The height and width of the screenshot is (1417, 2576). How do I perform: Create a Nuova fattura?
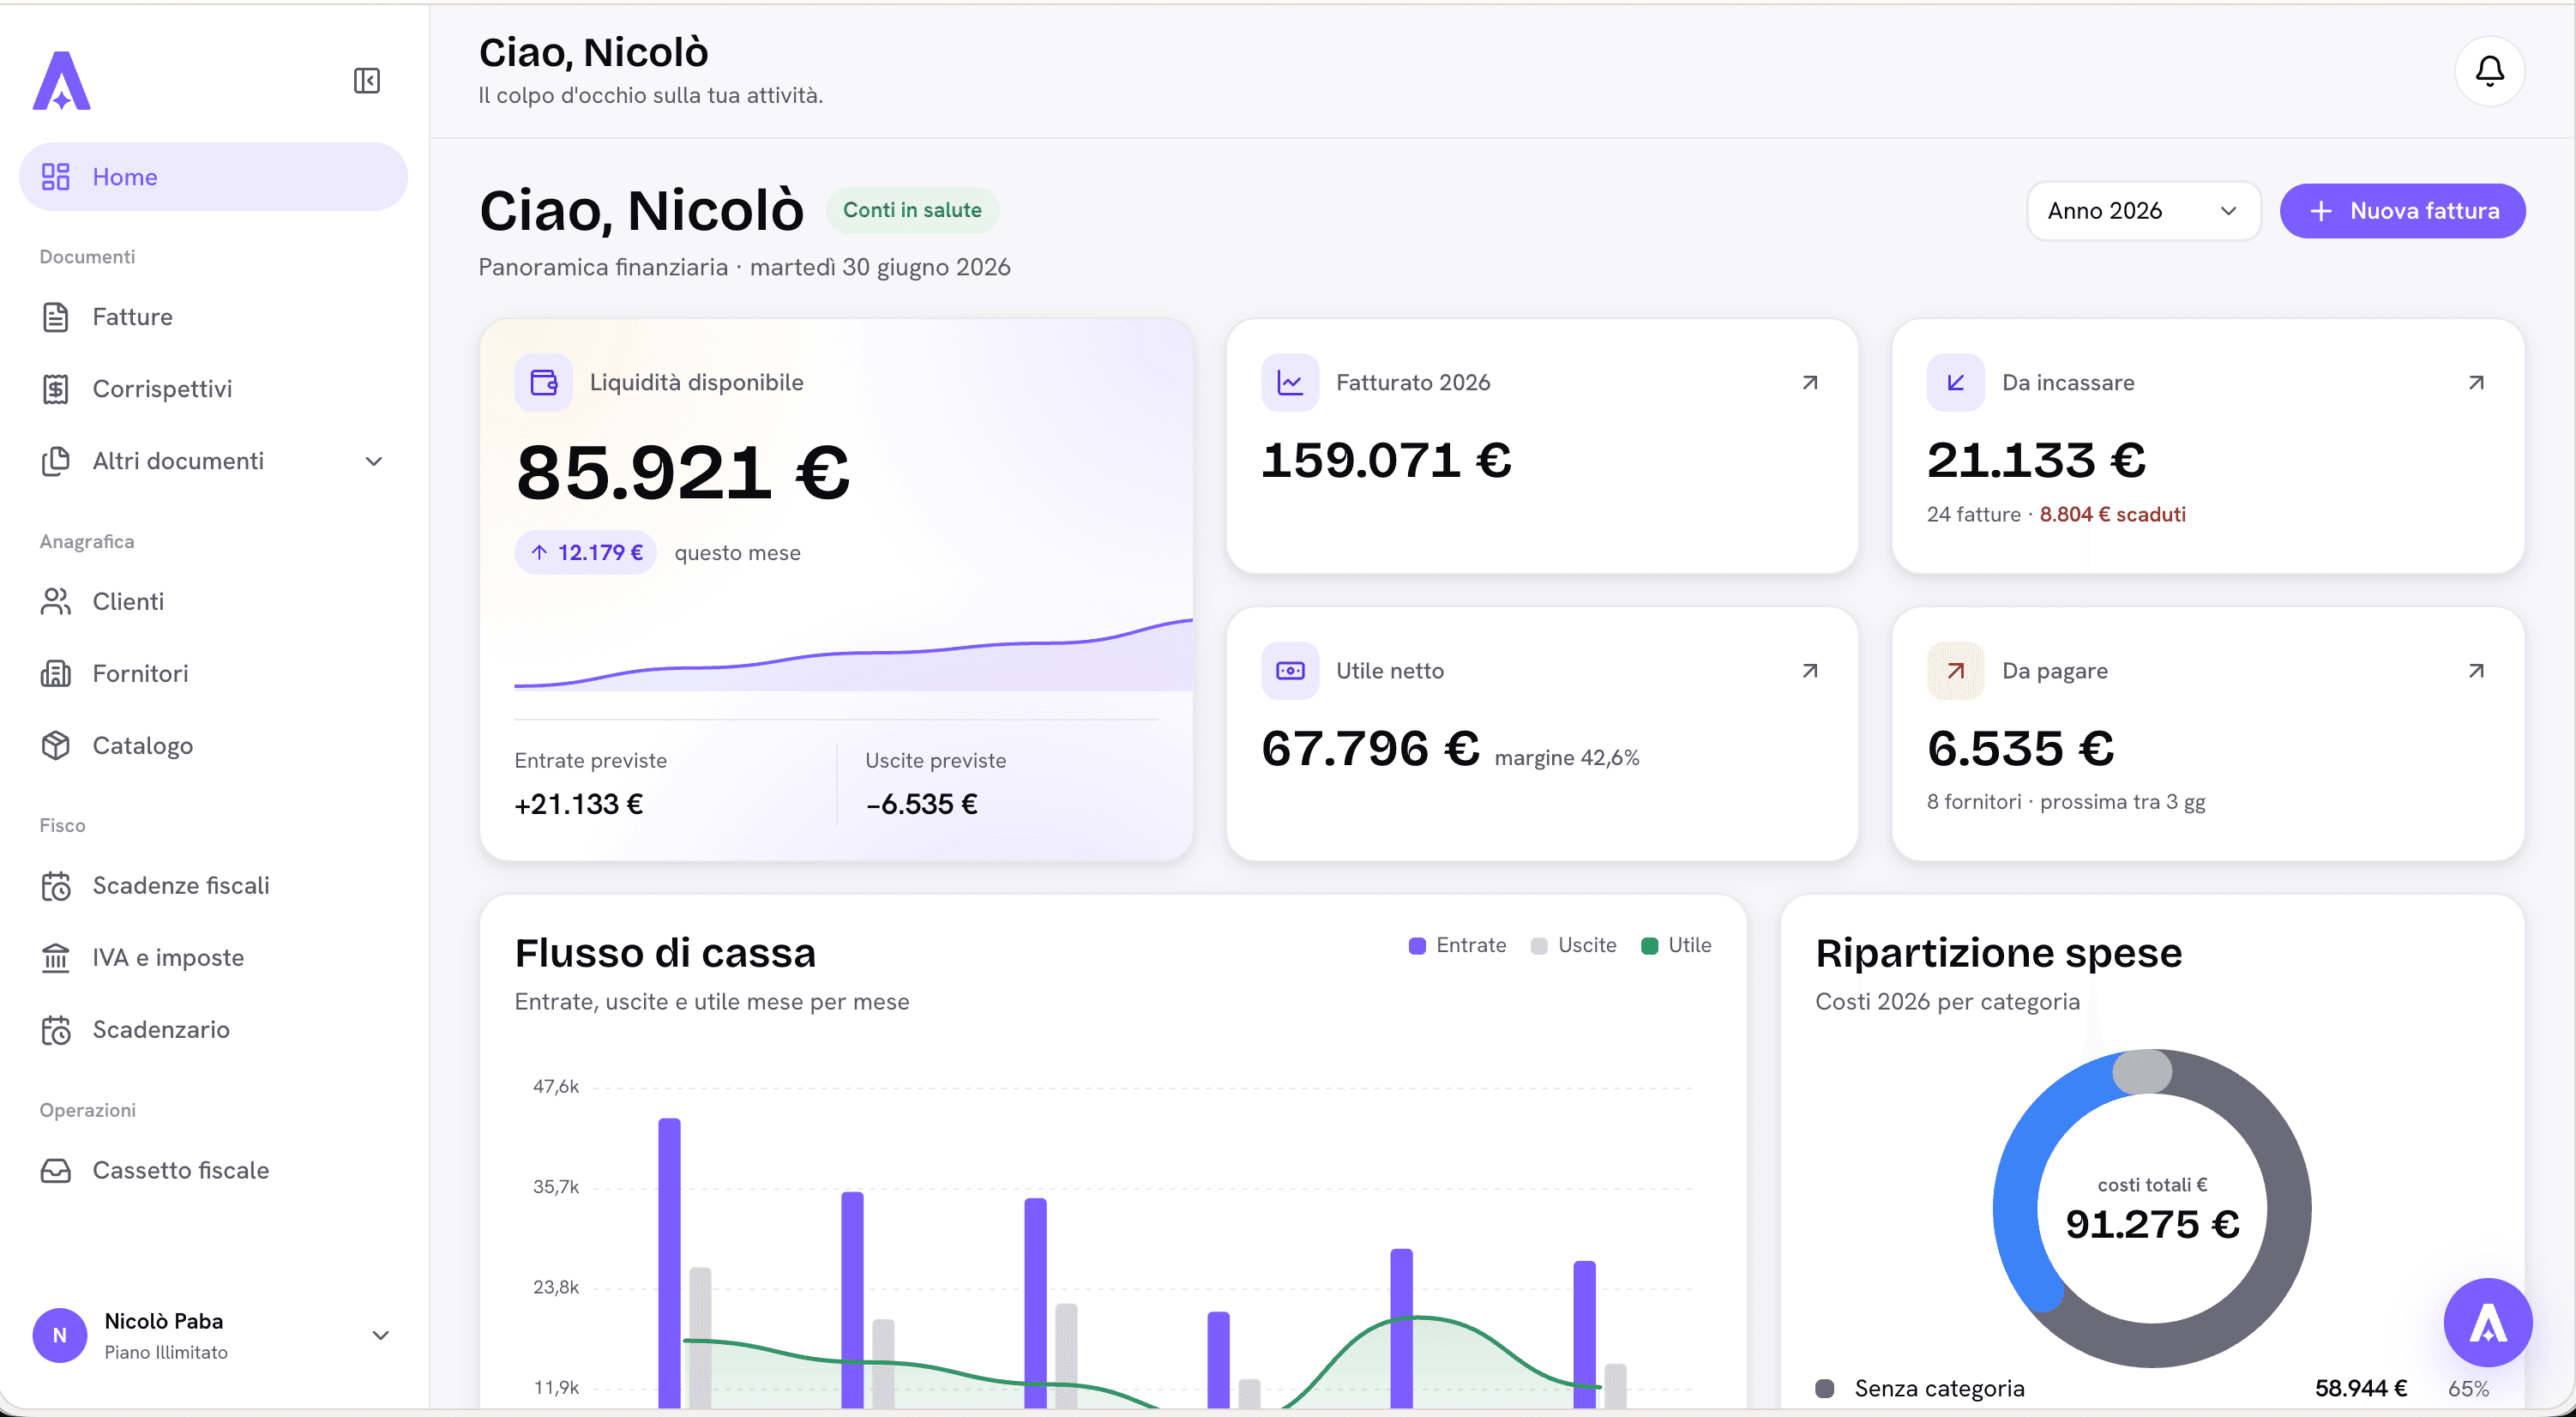2402,211
